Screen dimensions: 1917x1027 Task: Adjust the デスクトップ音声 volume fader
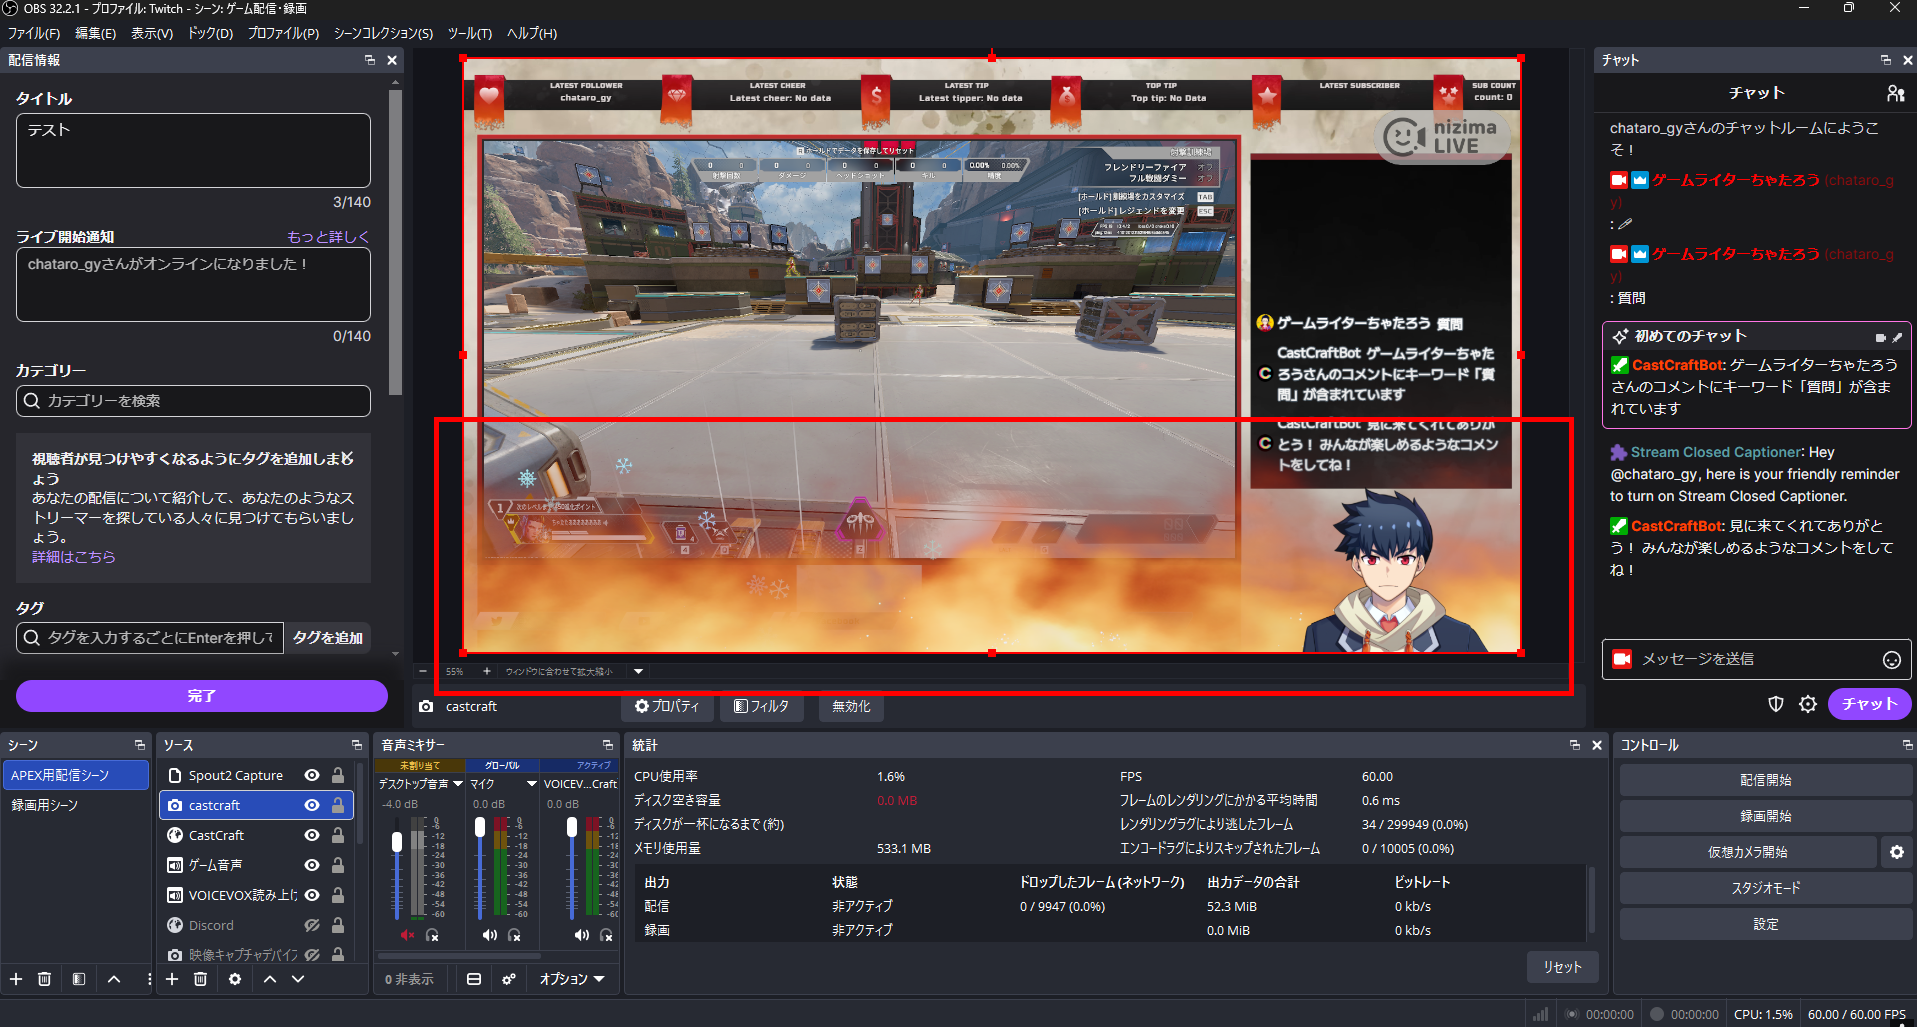pyautogui.click(x=397, y=842)
